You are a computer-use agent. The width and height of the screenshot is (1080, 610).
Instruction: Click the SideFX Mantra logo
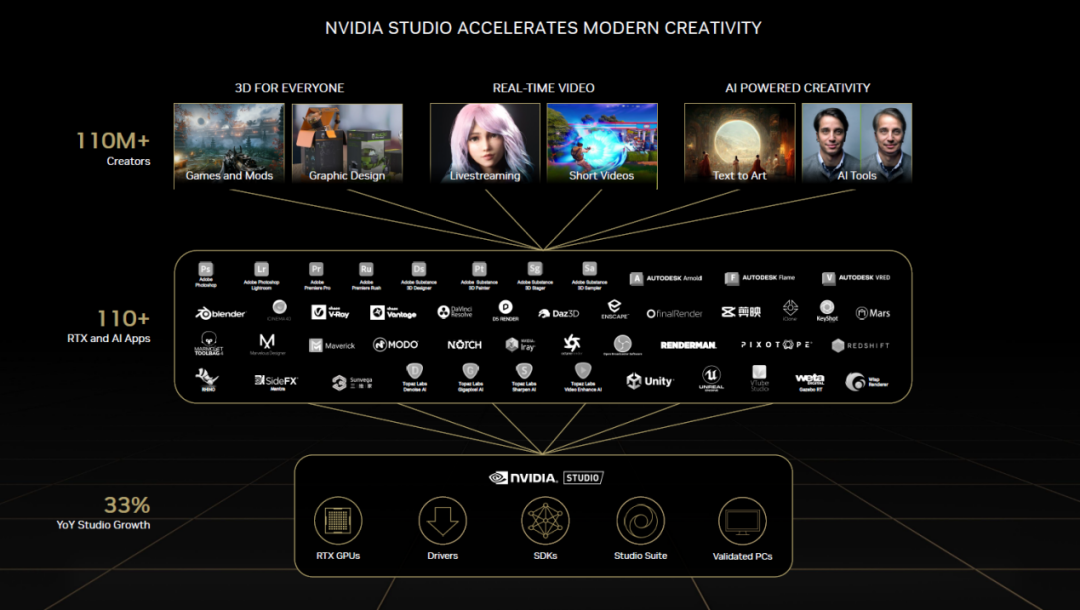276,381
